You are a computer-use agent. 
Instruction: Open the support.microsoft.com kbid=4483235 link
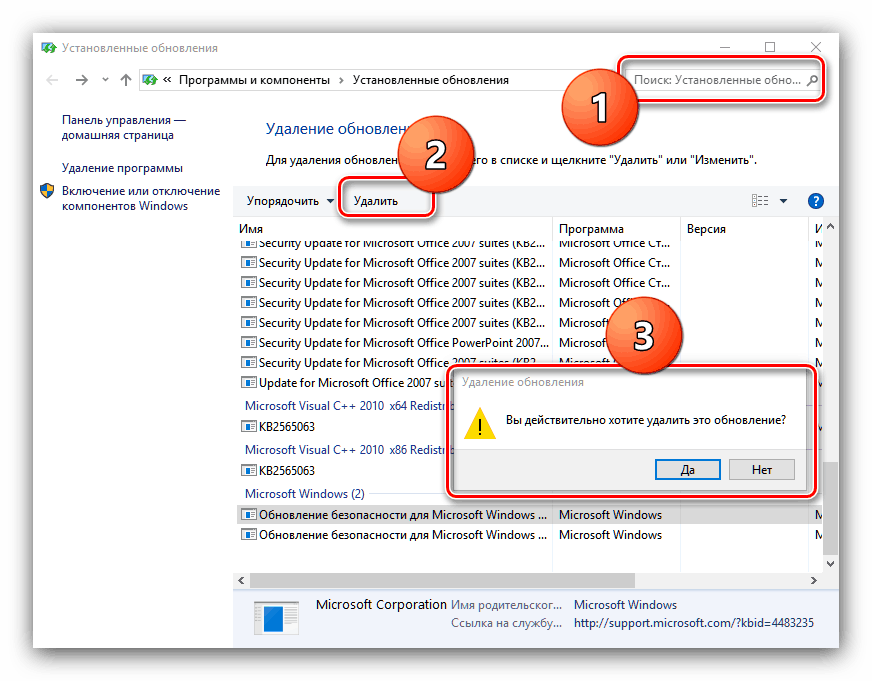coord(693,623)
